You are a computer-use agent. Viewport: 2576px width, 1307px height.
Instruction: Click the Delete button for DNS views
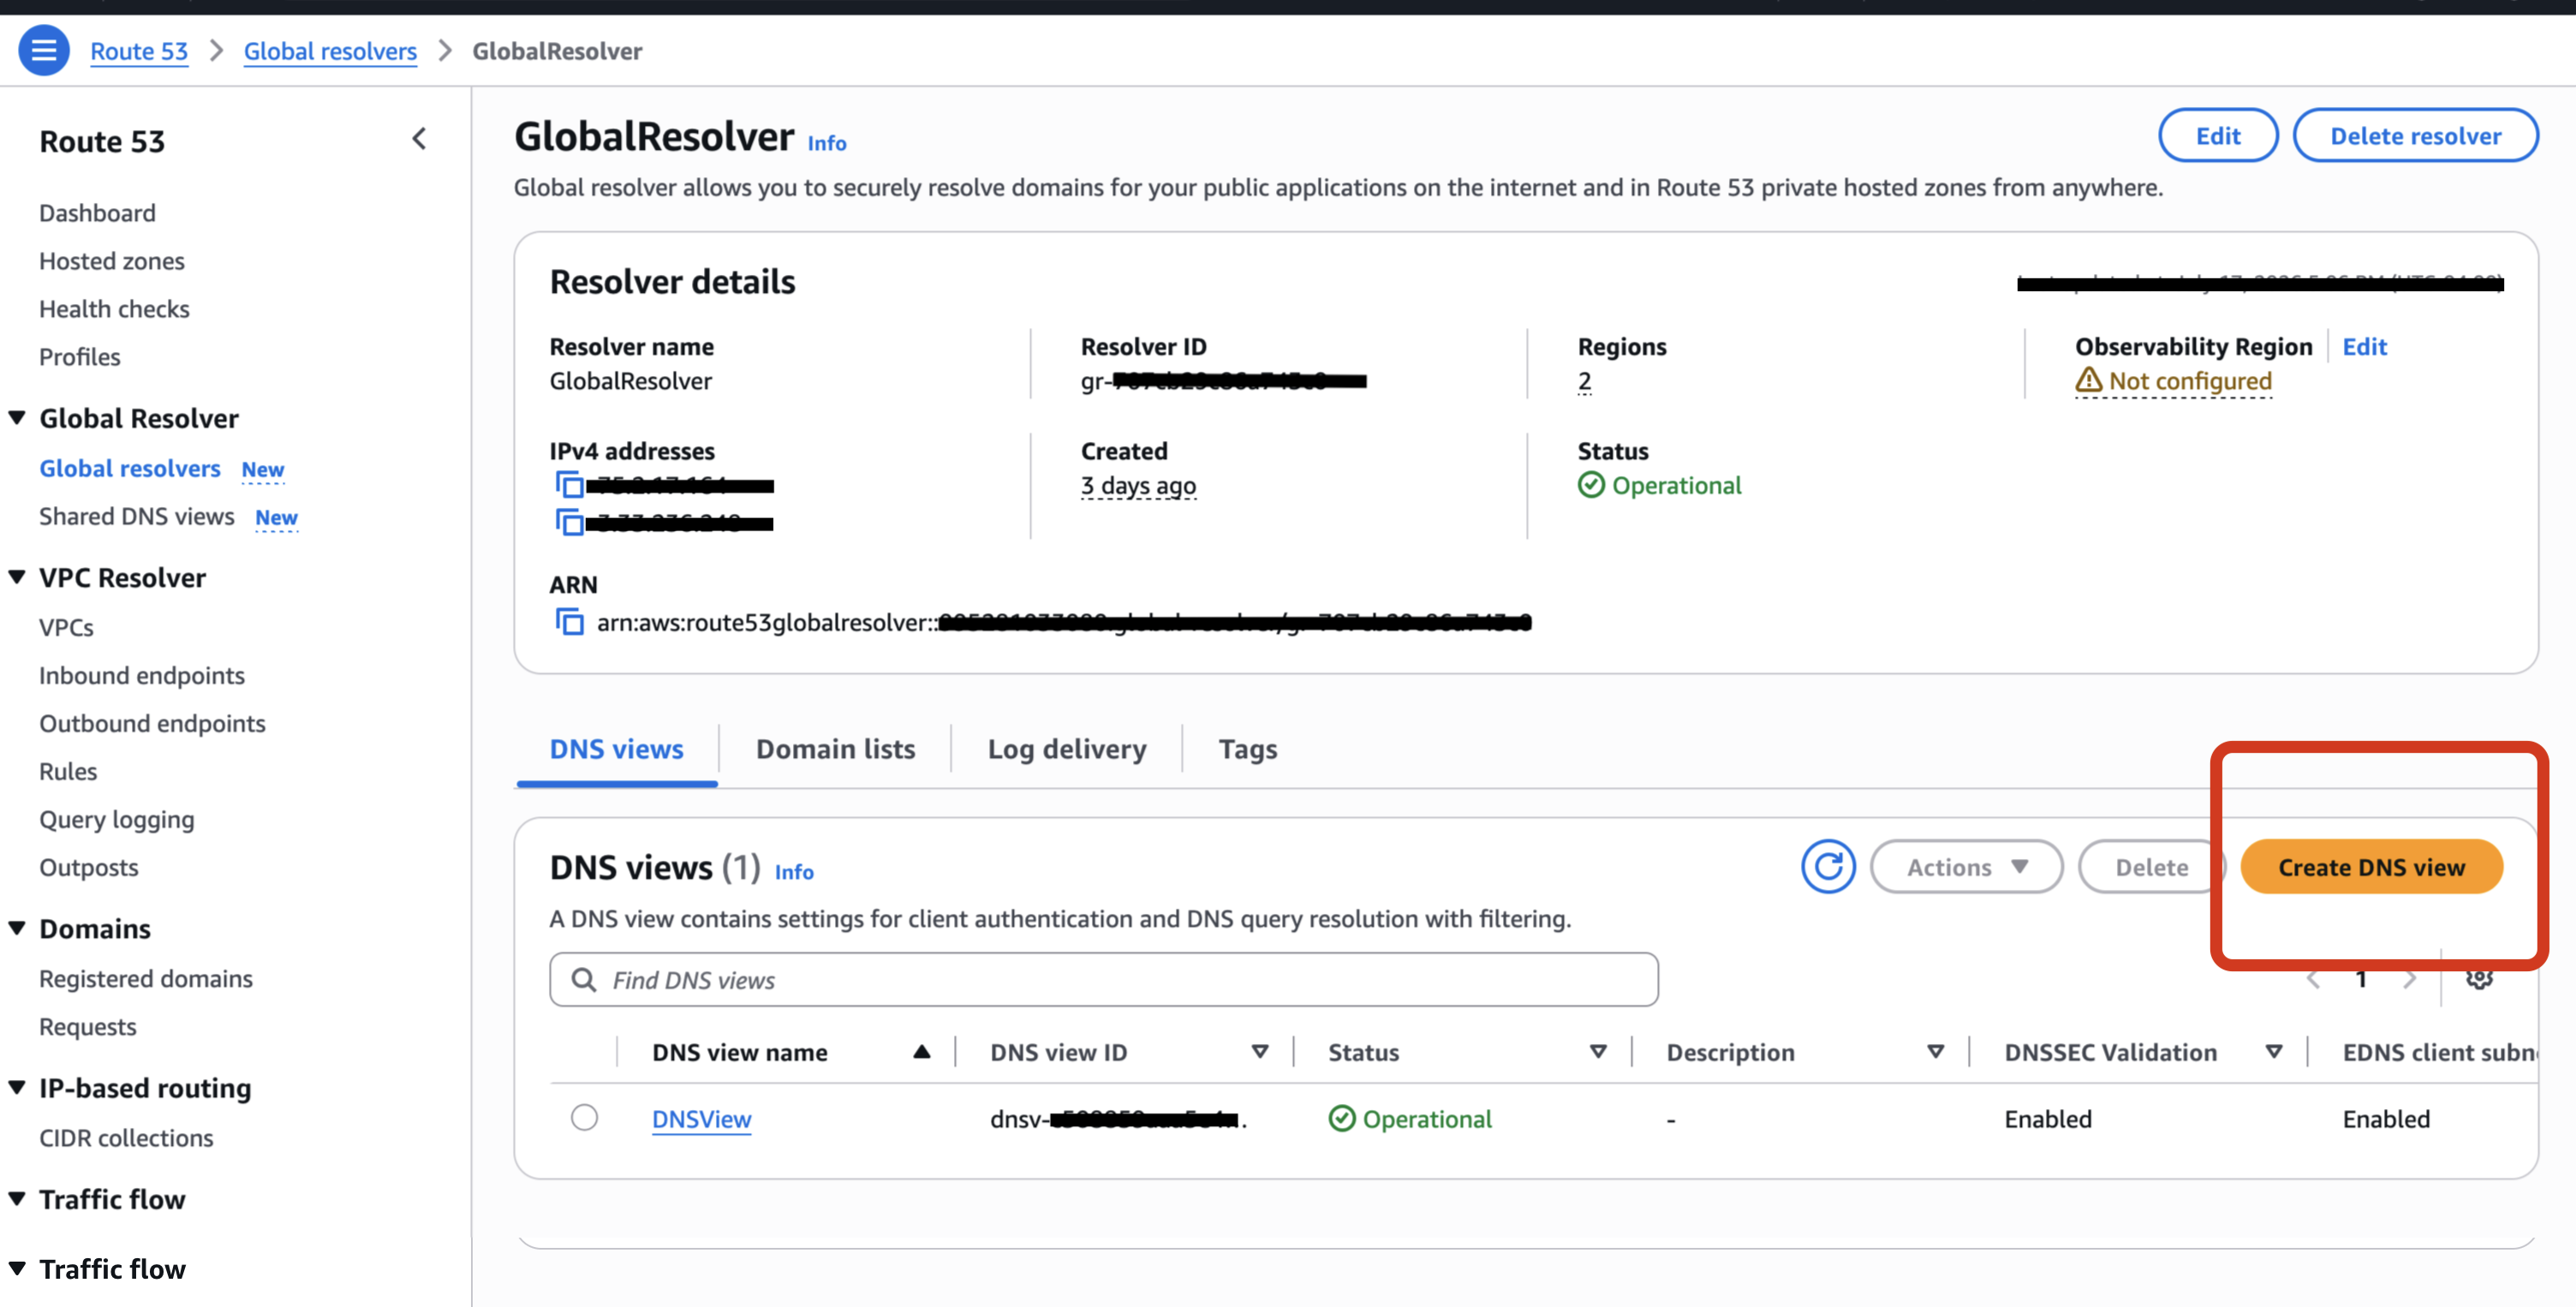point(2151,866)
